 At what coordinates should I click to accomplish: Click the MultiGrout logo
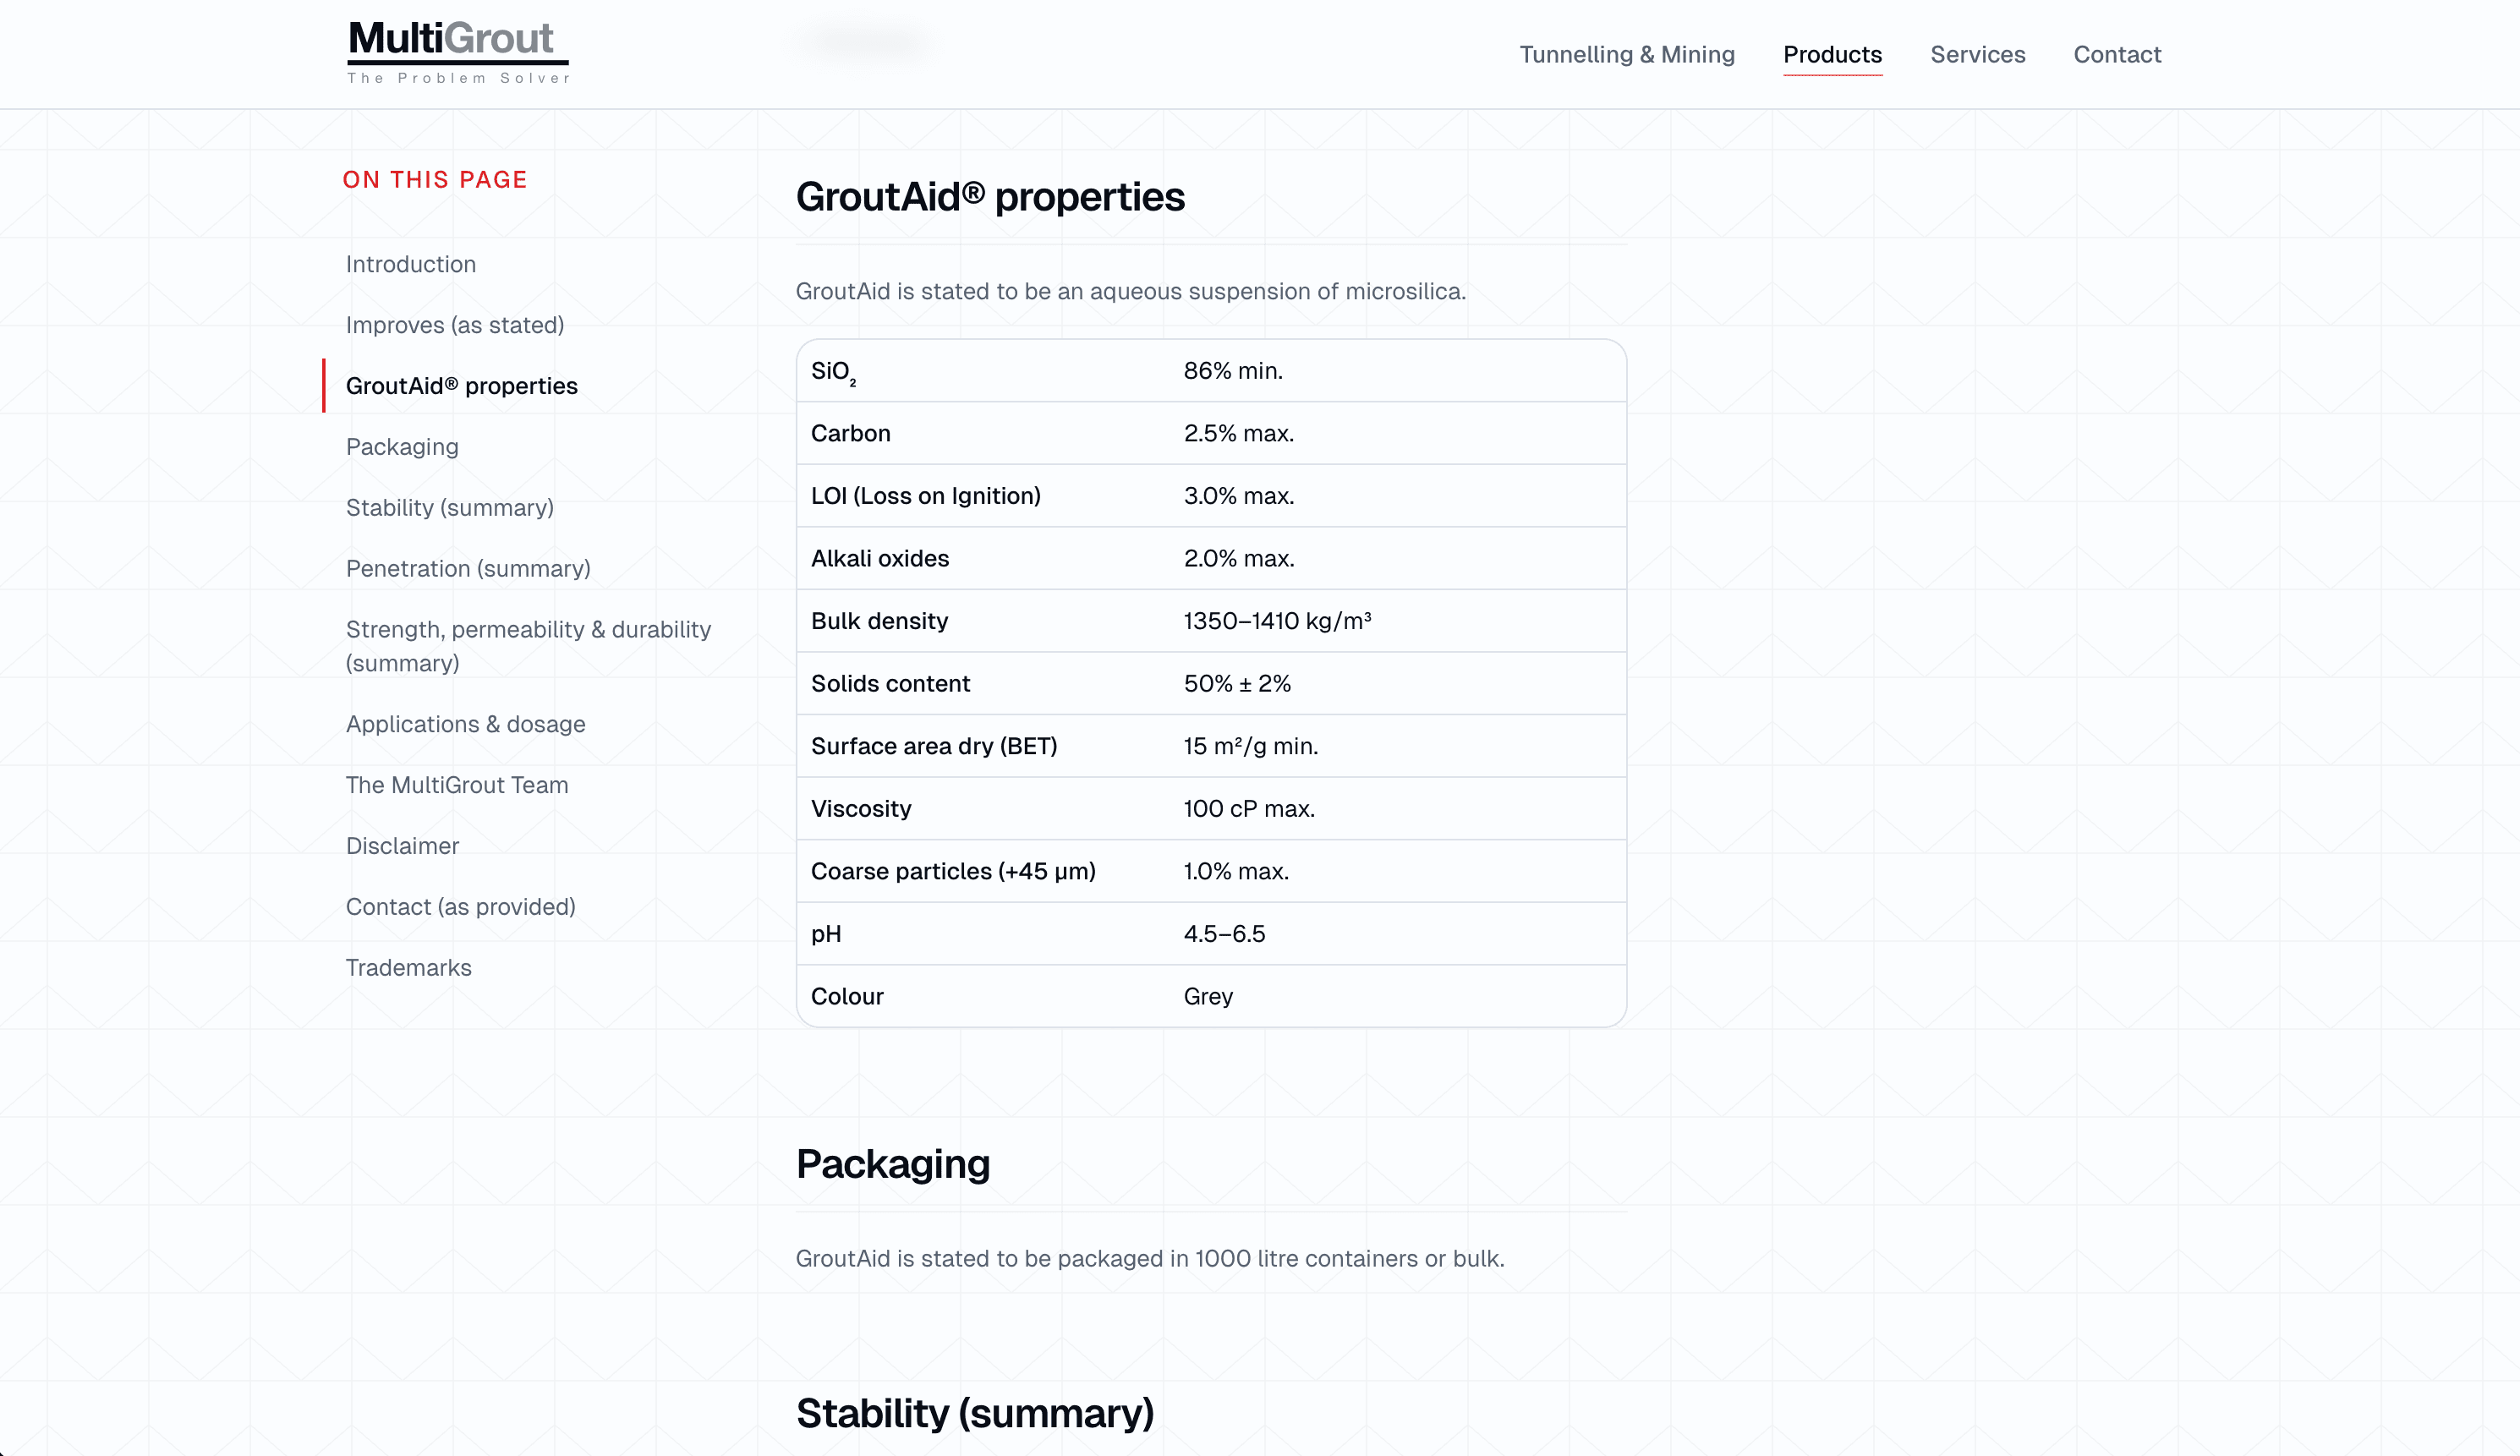pos(458,52)
